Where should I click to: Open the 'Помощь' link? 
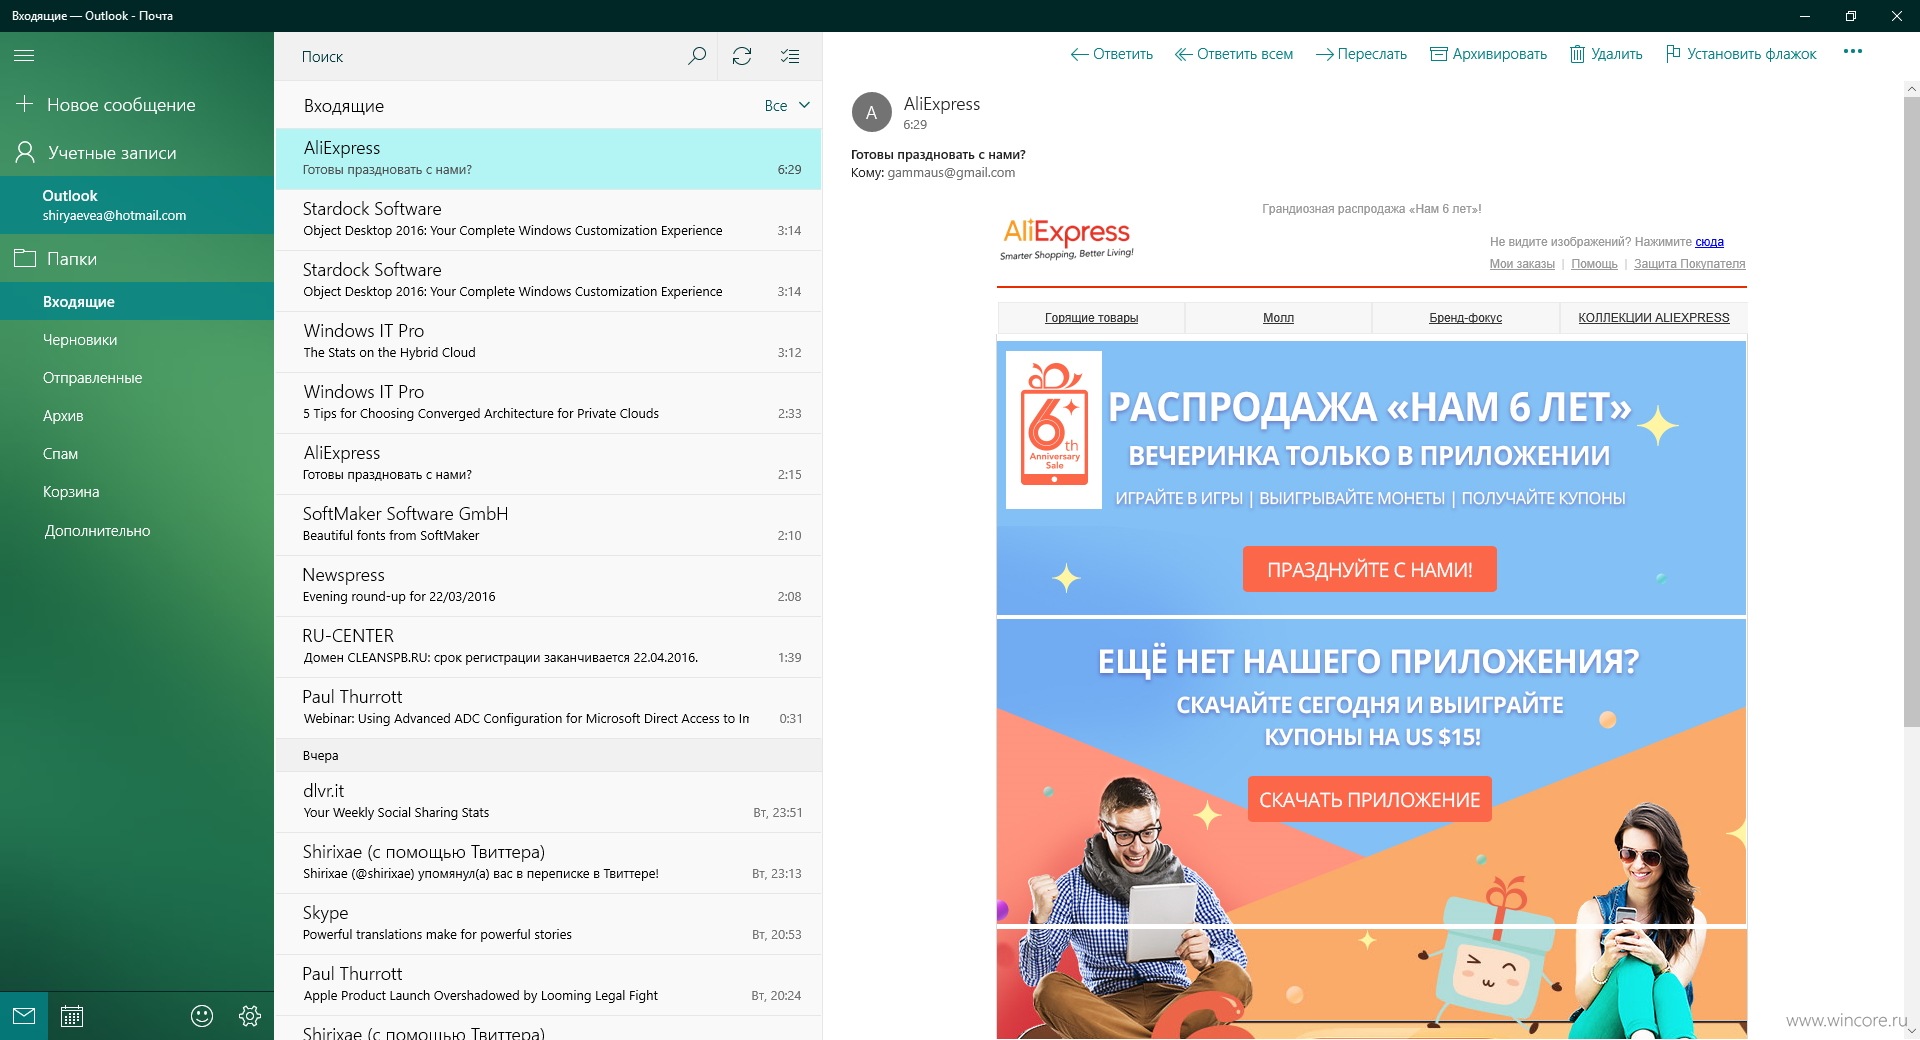point(1594,264)
